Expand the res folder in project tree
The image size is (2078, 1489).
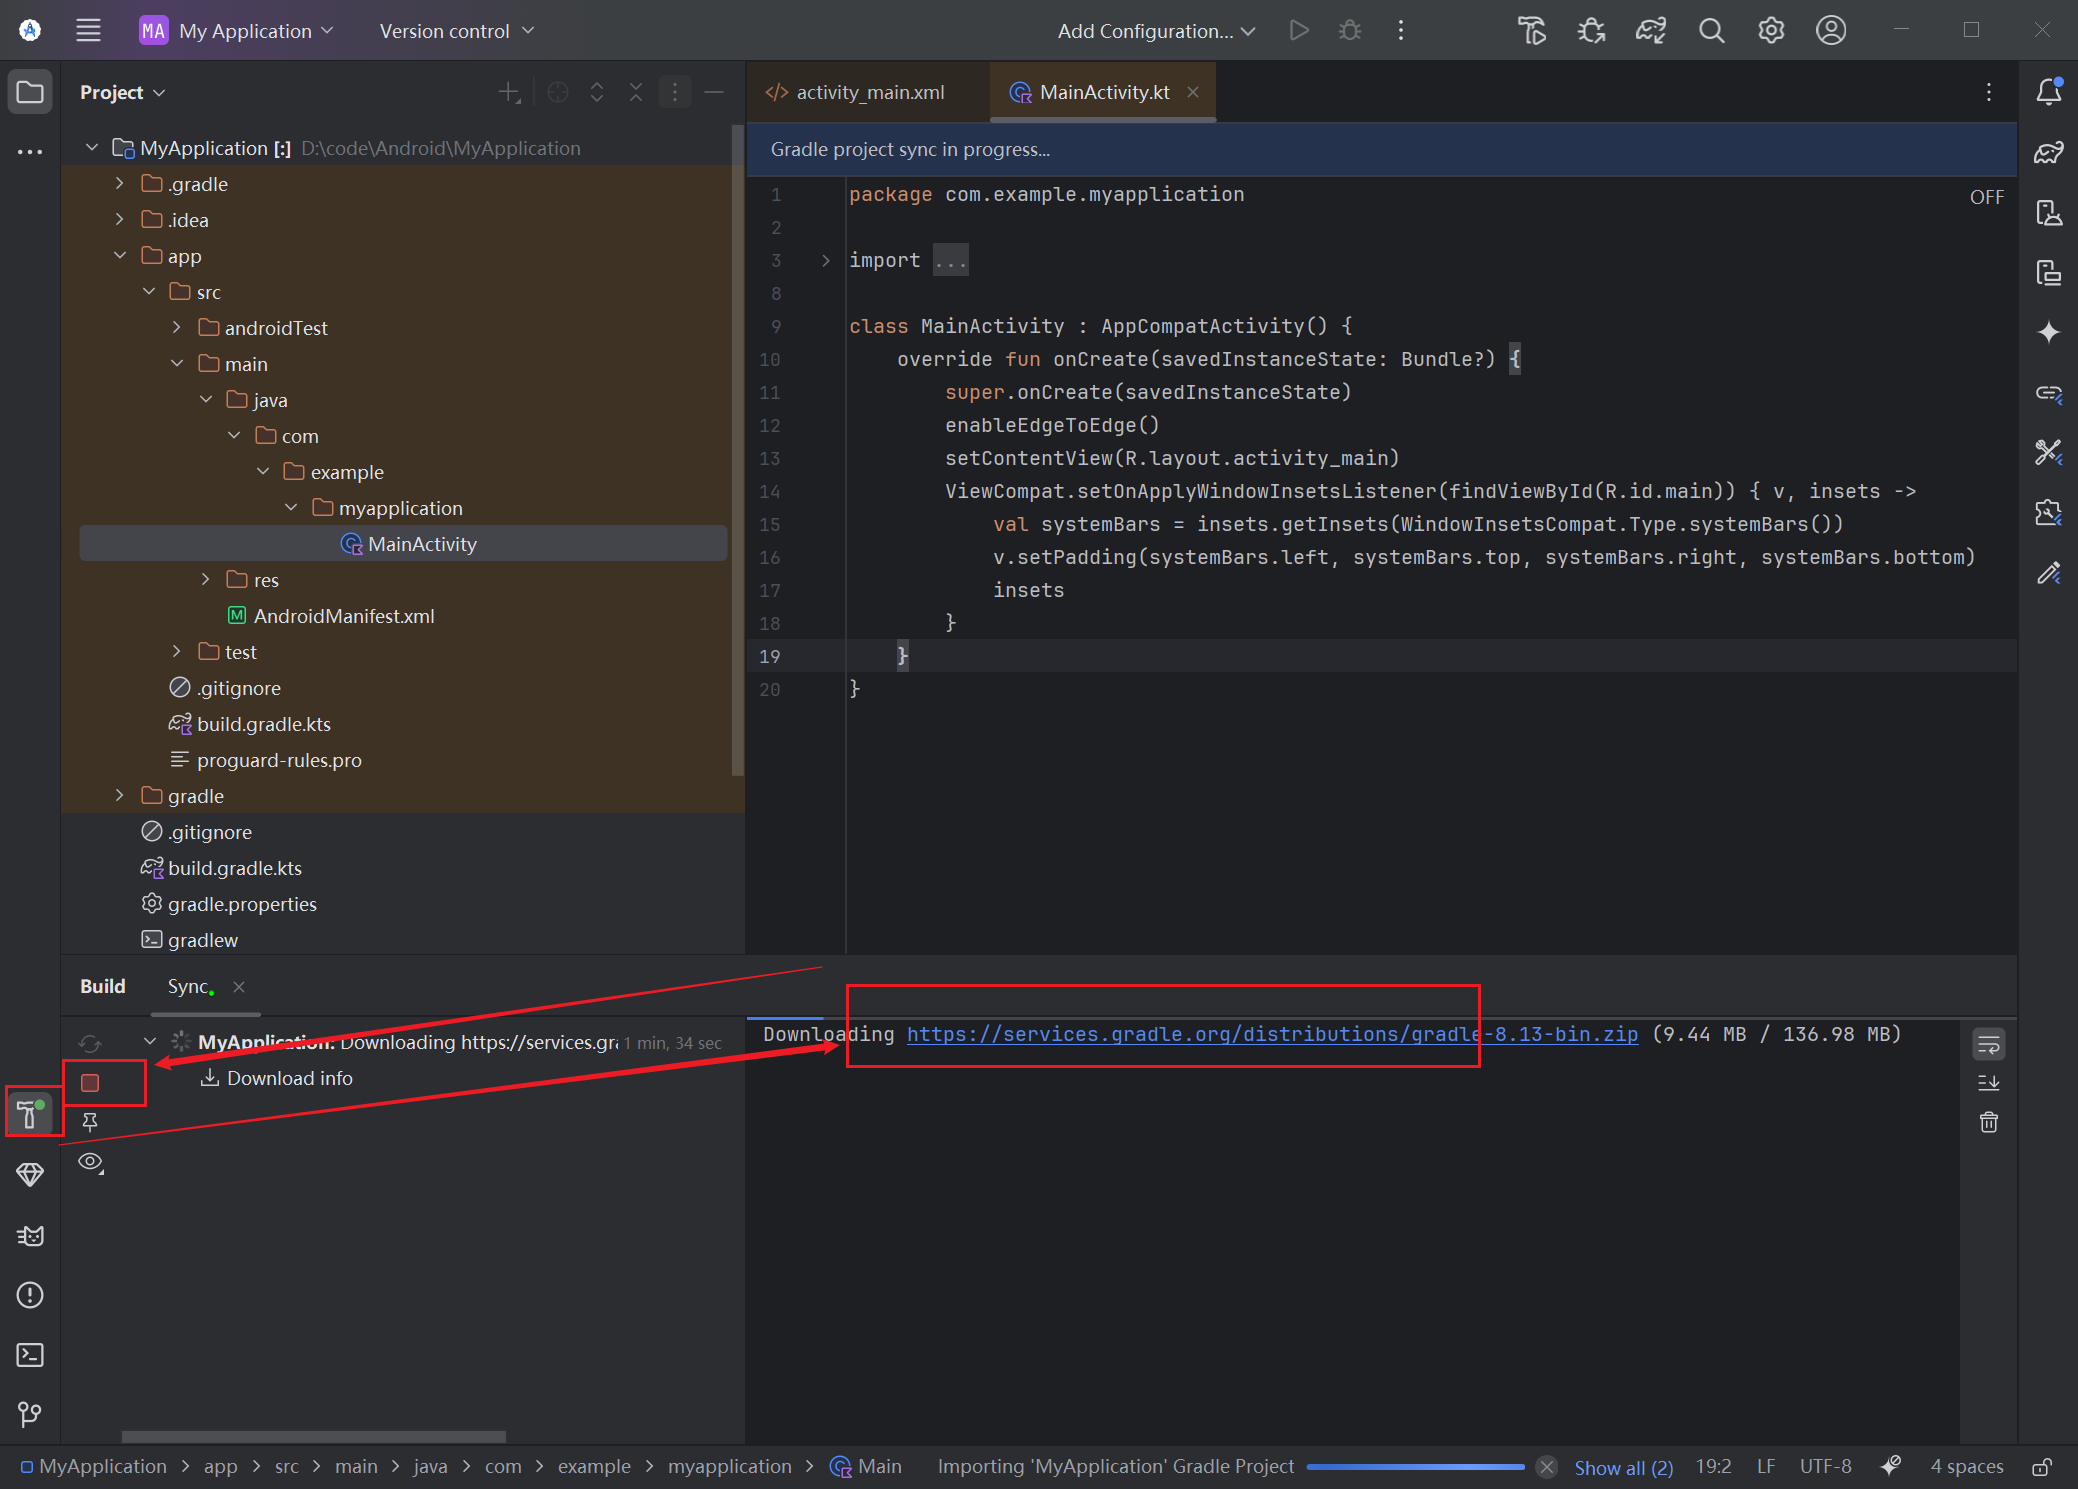[x=206, y=579]
